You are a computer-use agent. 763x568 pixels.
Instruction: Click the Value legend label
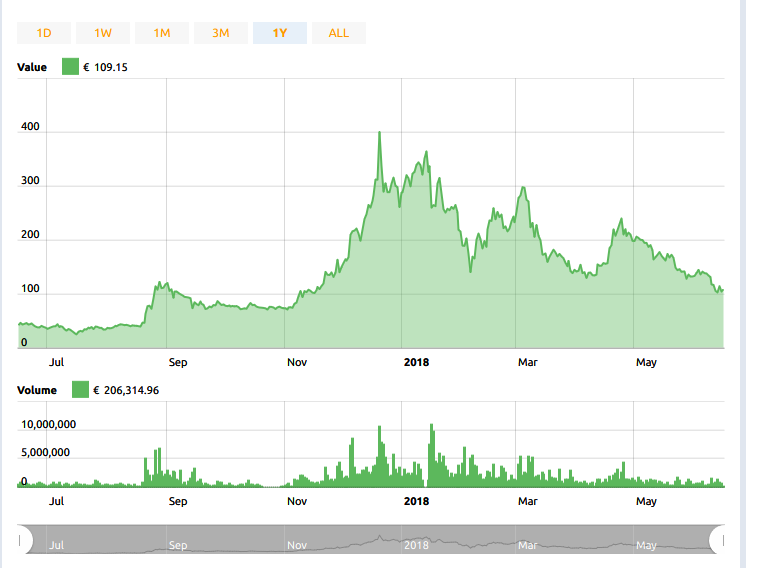tap(32, 67)
